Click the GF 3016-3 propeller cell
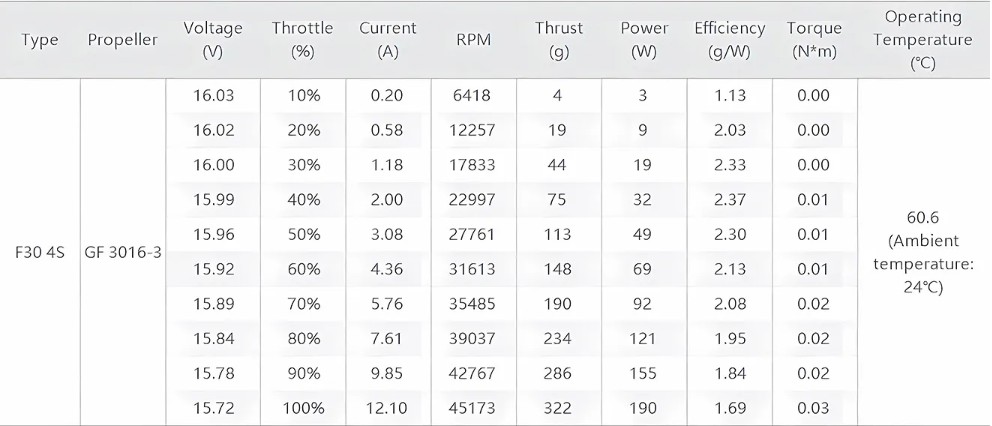 click(123, 253)
